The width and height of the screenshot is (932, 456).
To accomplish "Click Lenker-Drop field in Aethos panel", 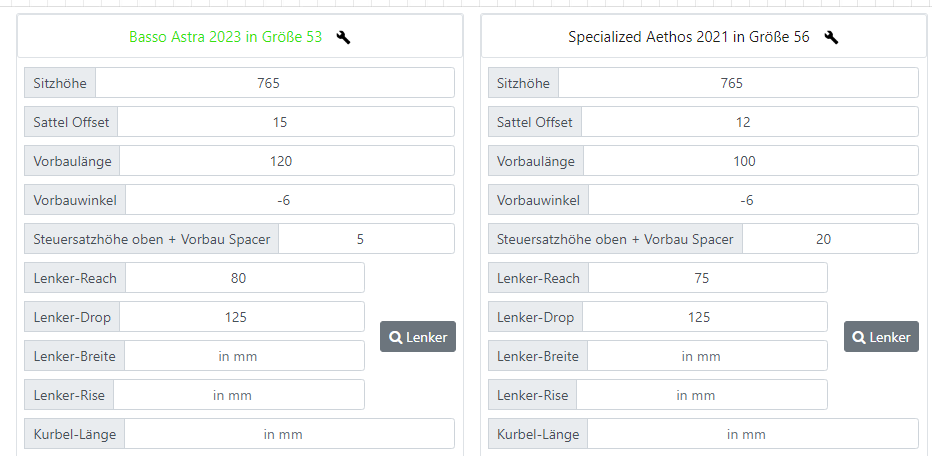I will 705,317.
